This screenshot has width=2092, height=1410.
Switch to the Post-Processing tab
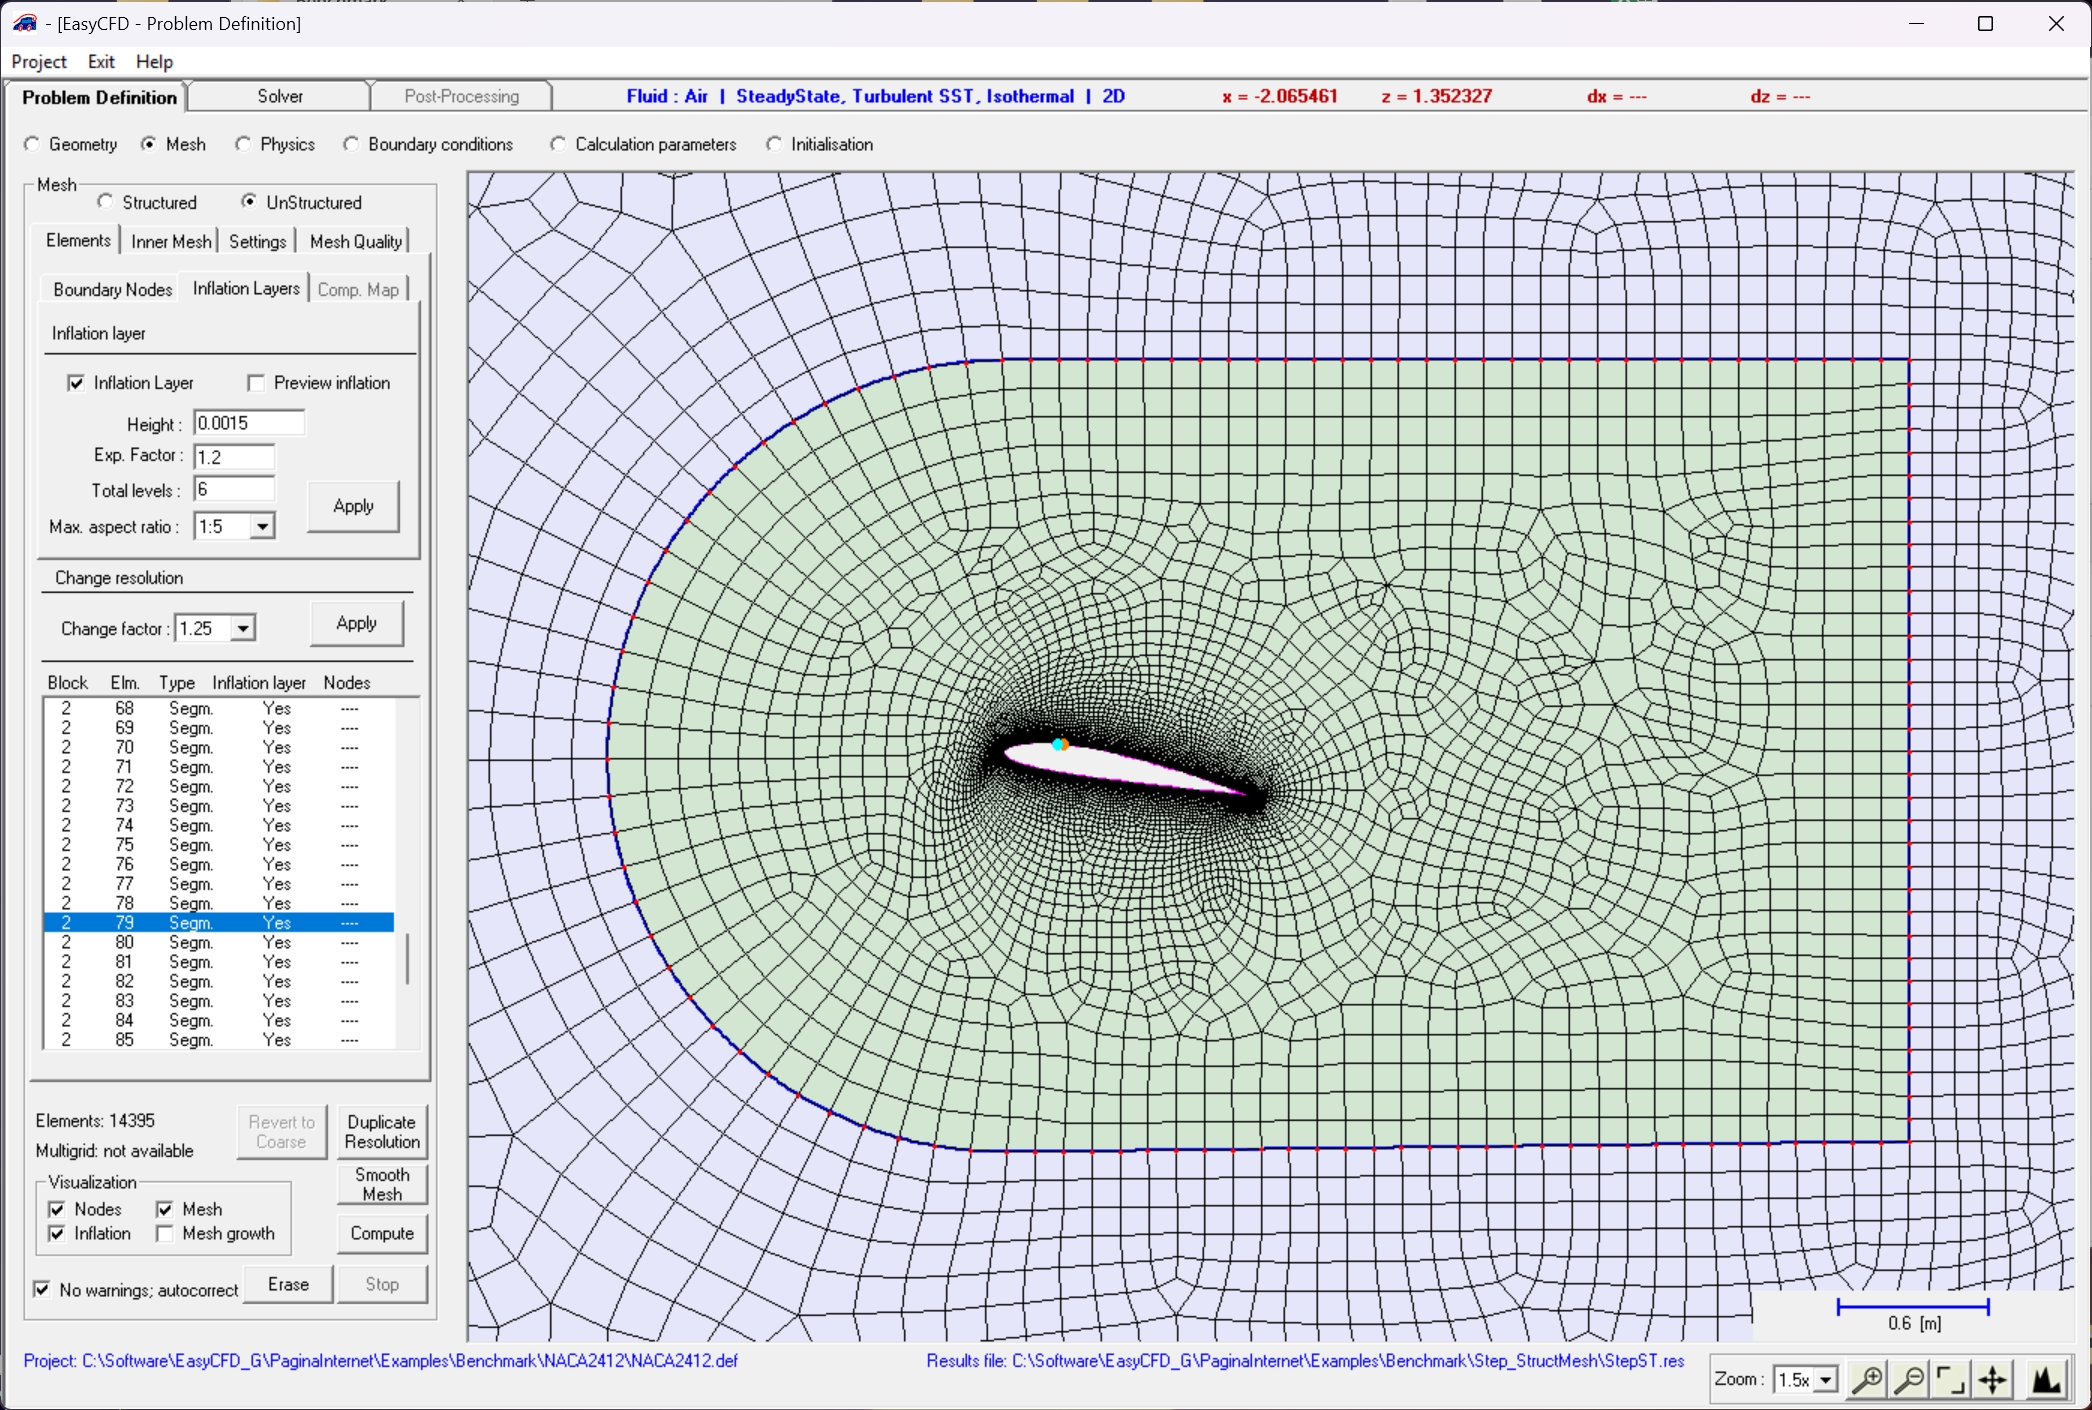tap(461, 96)
